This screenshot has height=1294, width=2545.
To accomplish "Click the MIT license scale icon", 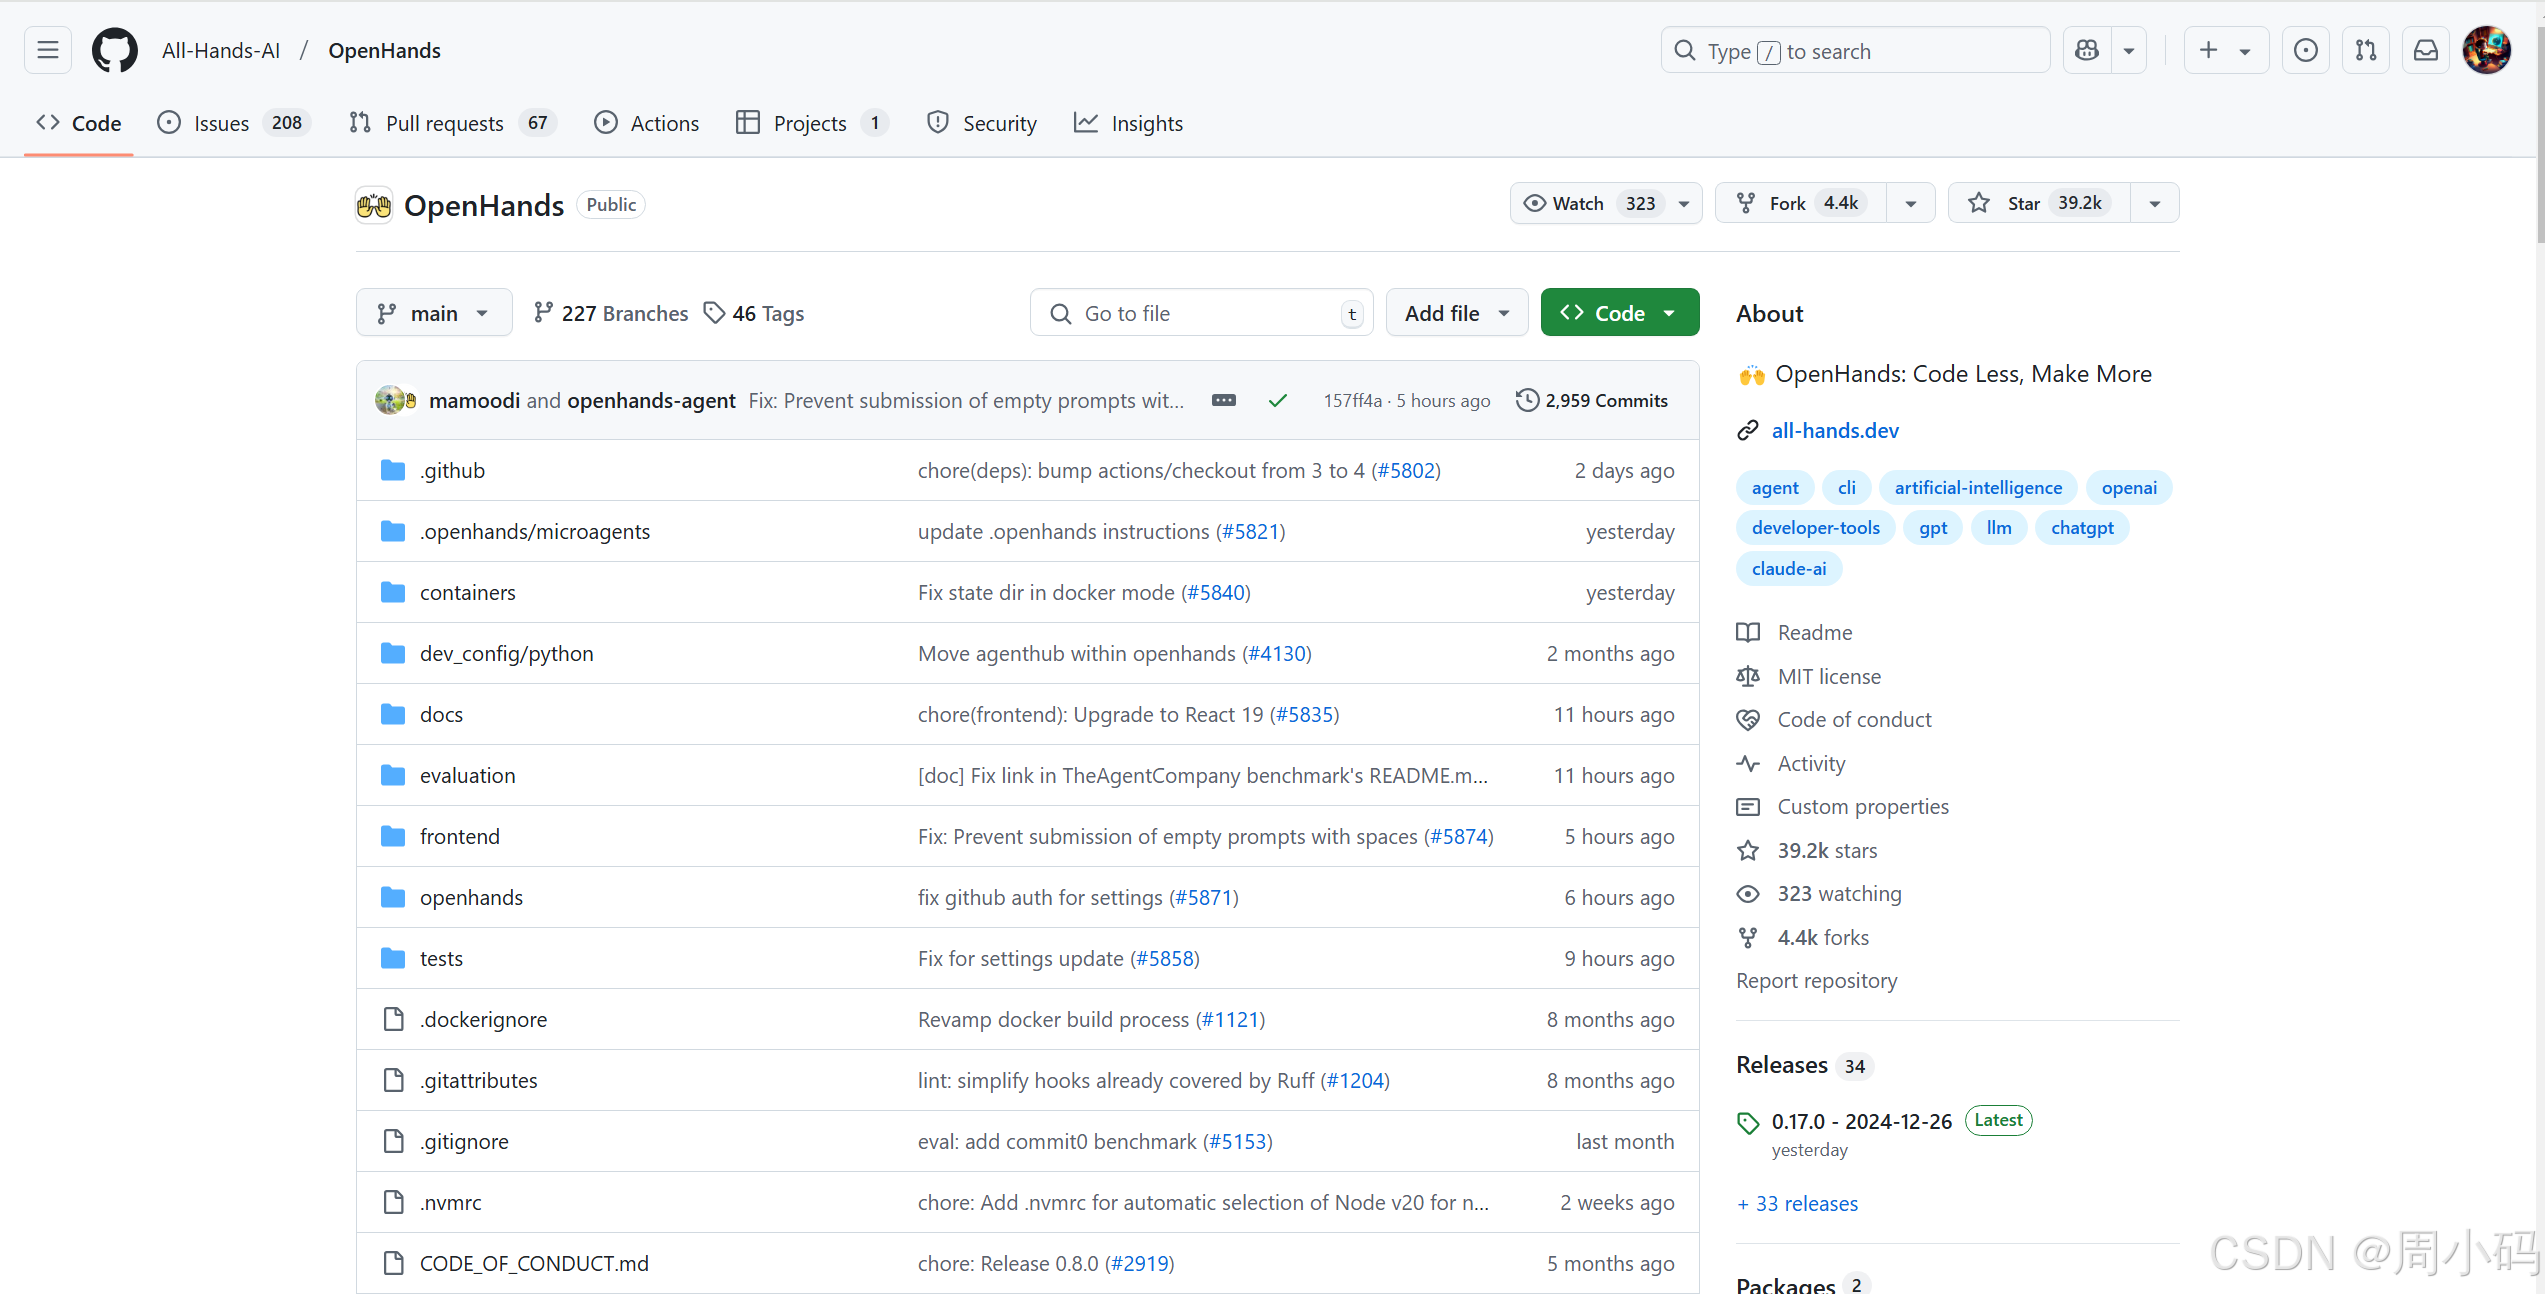I will click(x=1748, y=676).
